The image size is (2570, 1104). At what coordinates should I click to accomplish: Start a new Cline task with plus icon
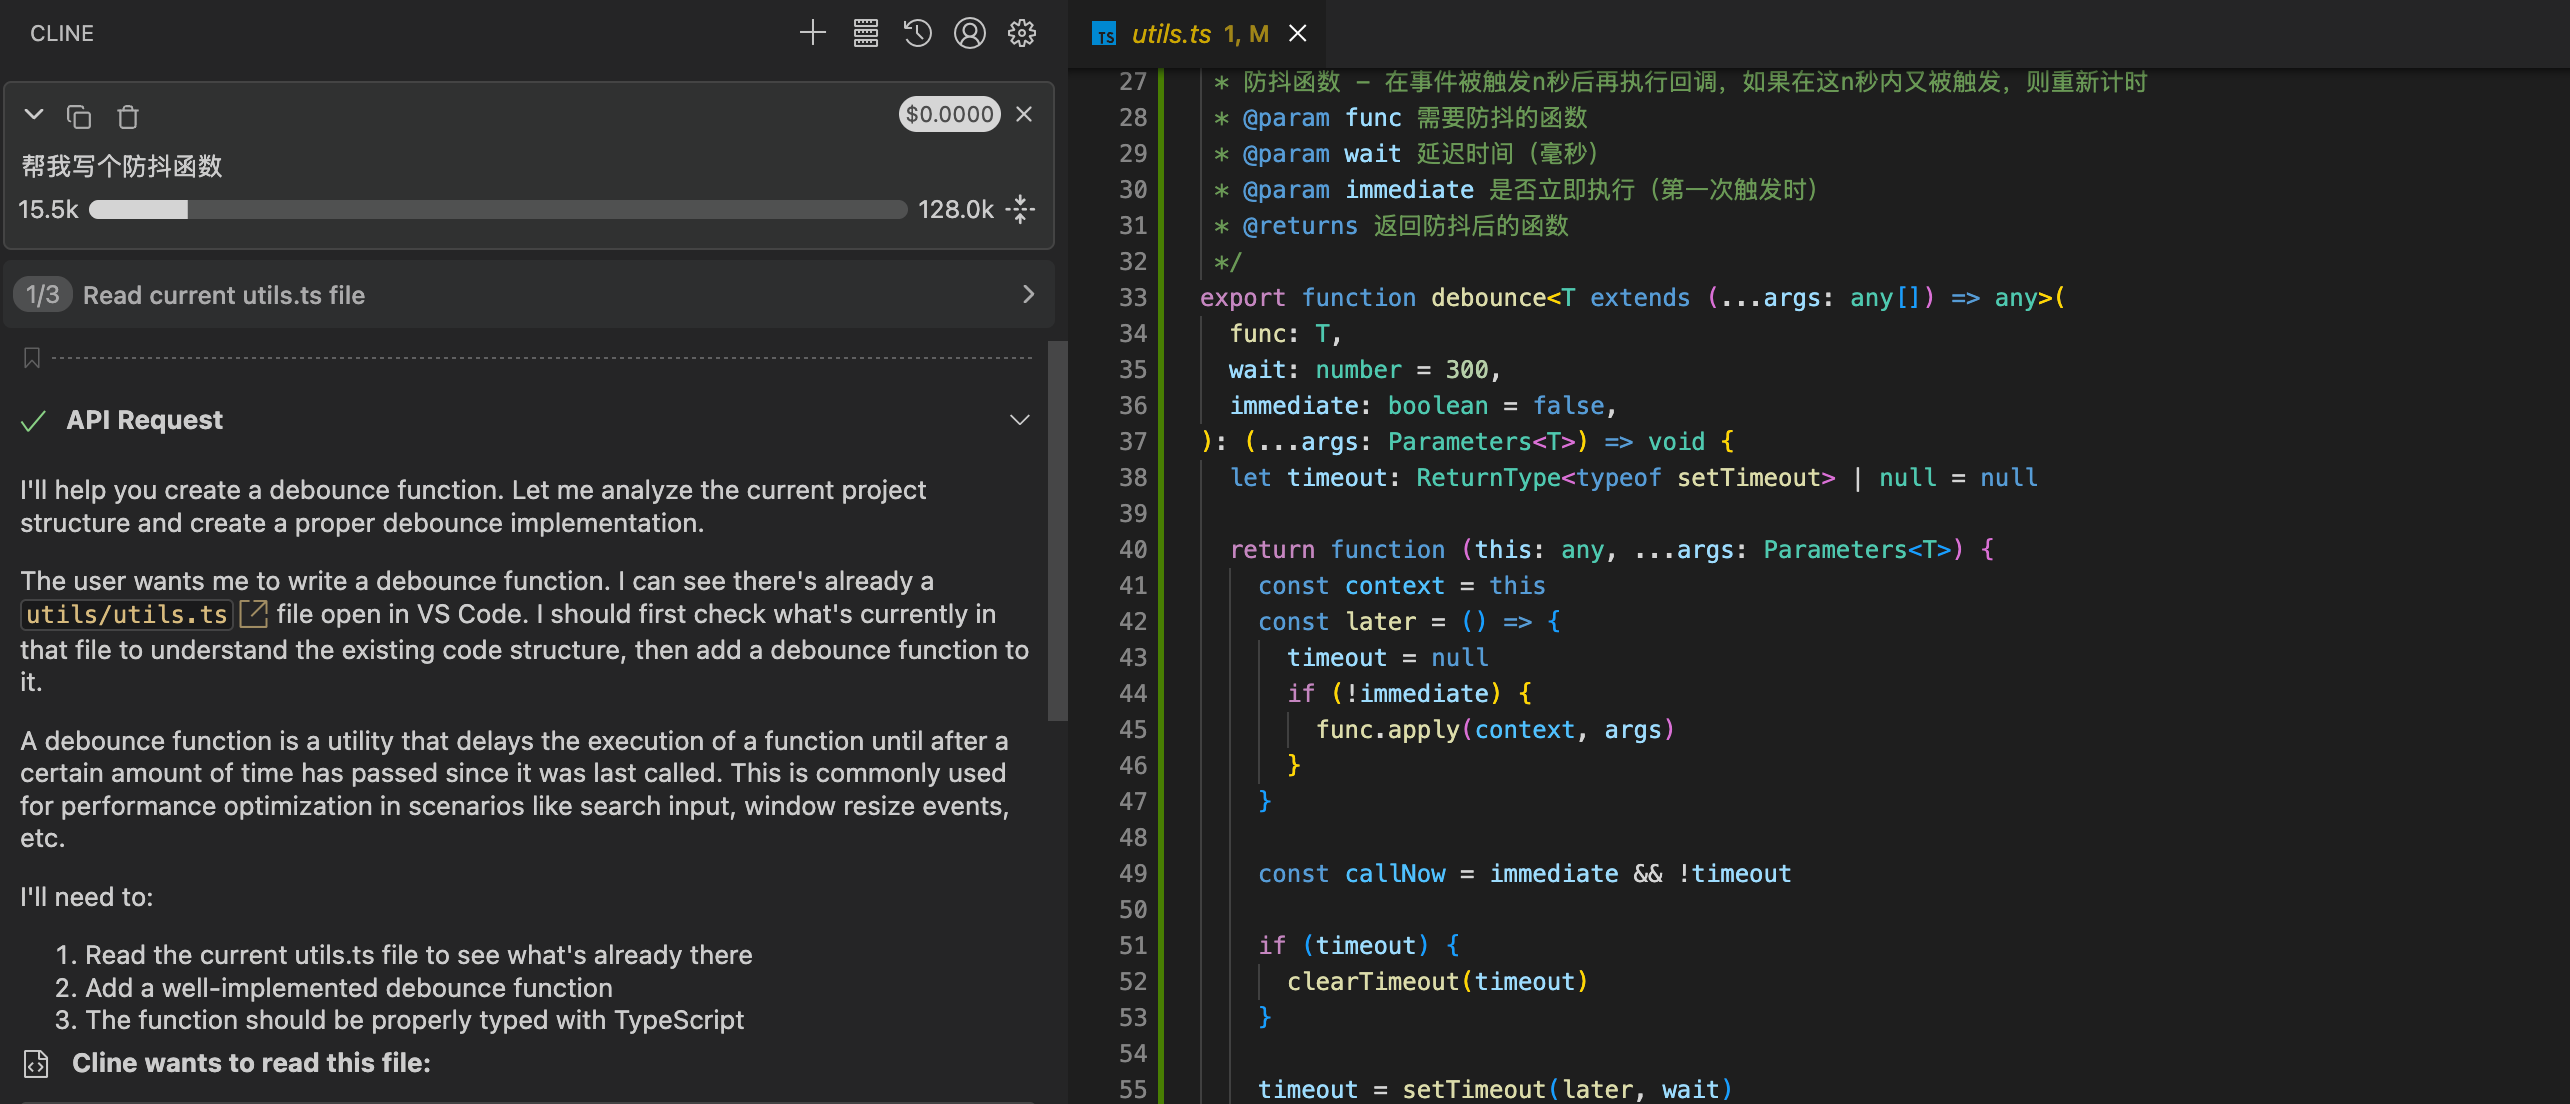[x=812, y=33]
